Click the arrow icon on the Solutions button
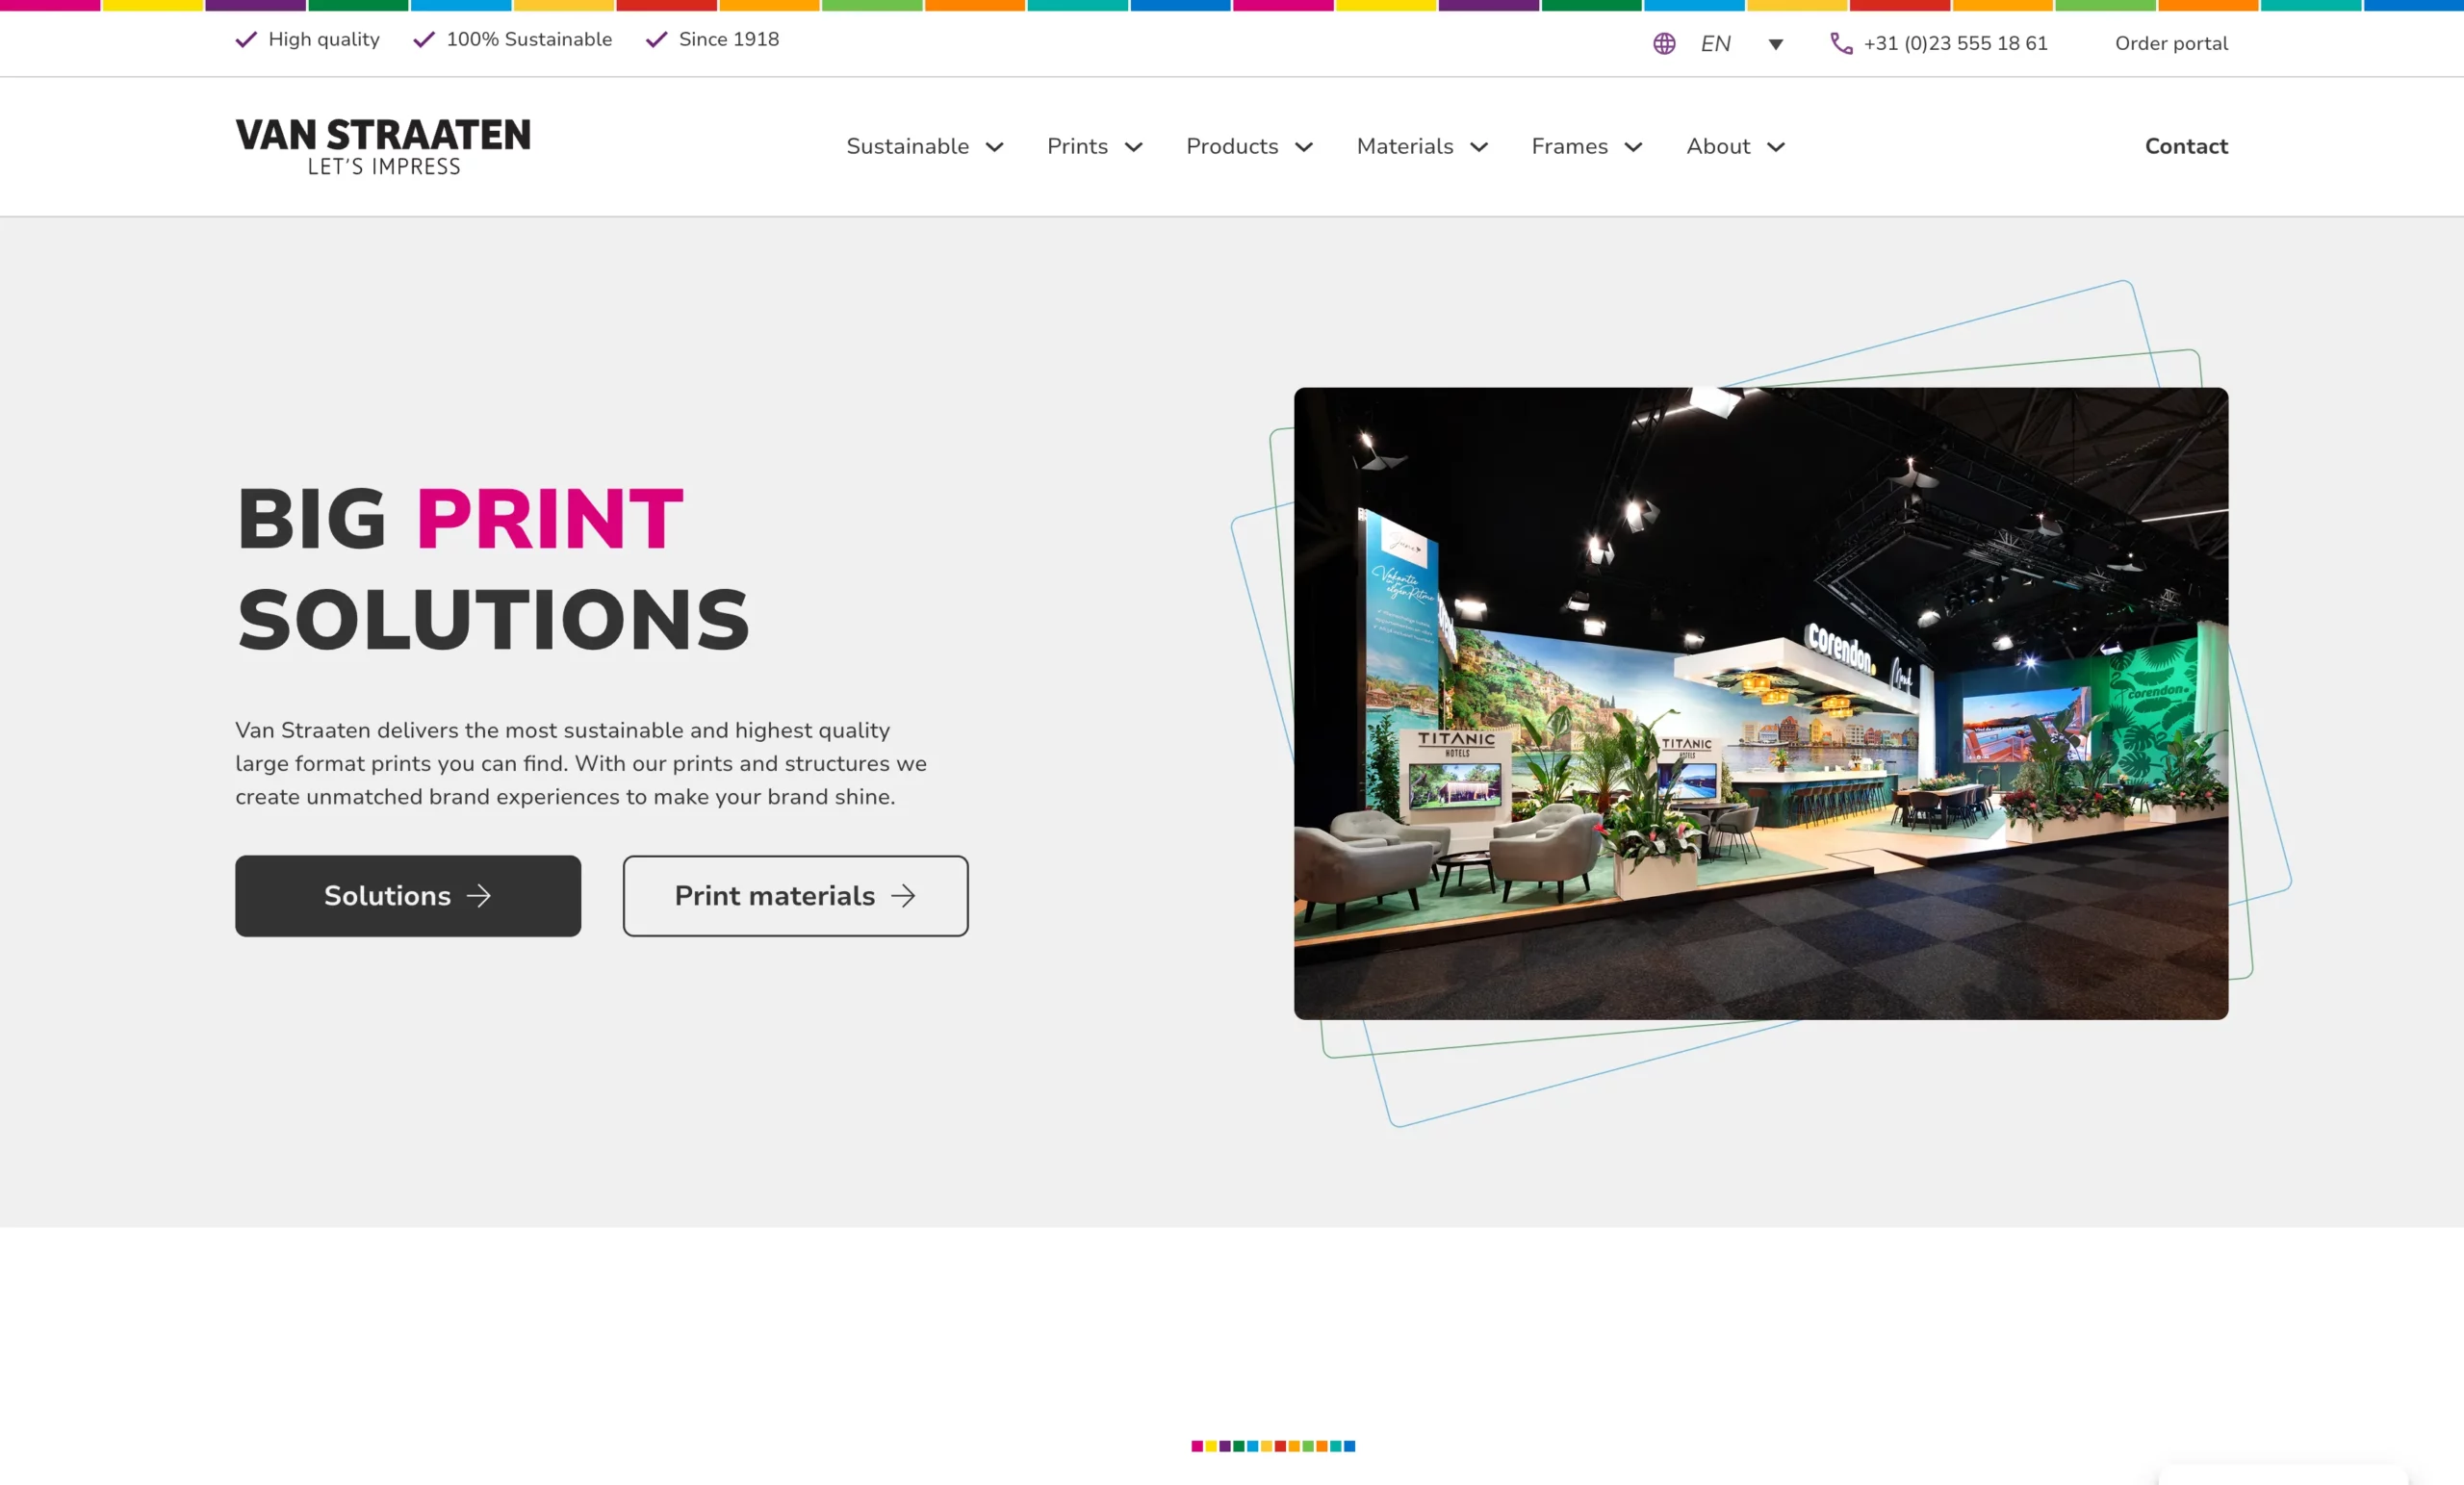 [479, 896]
